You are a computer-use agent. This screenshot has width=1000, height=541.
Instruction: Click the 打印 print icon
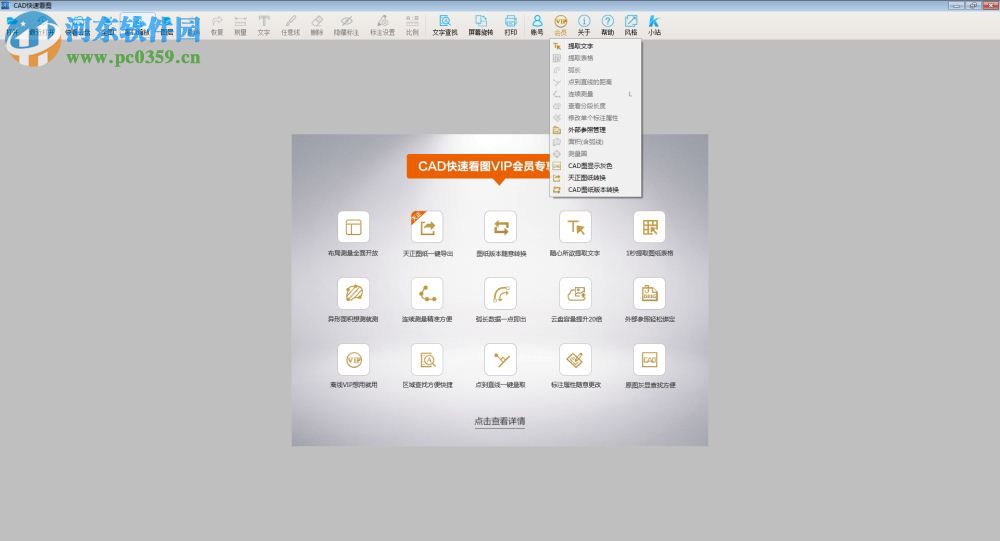[510, 25]
